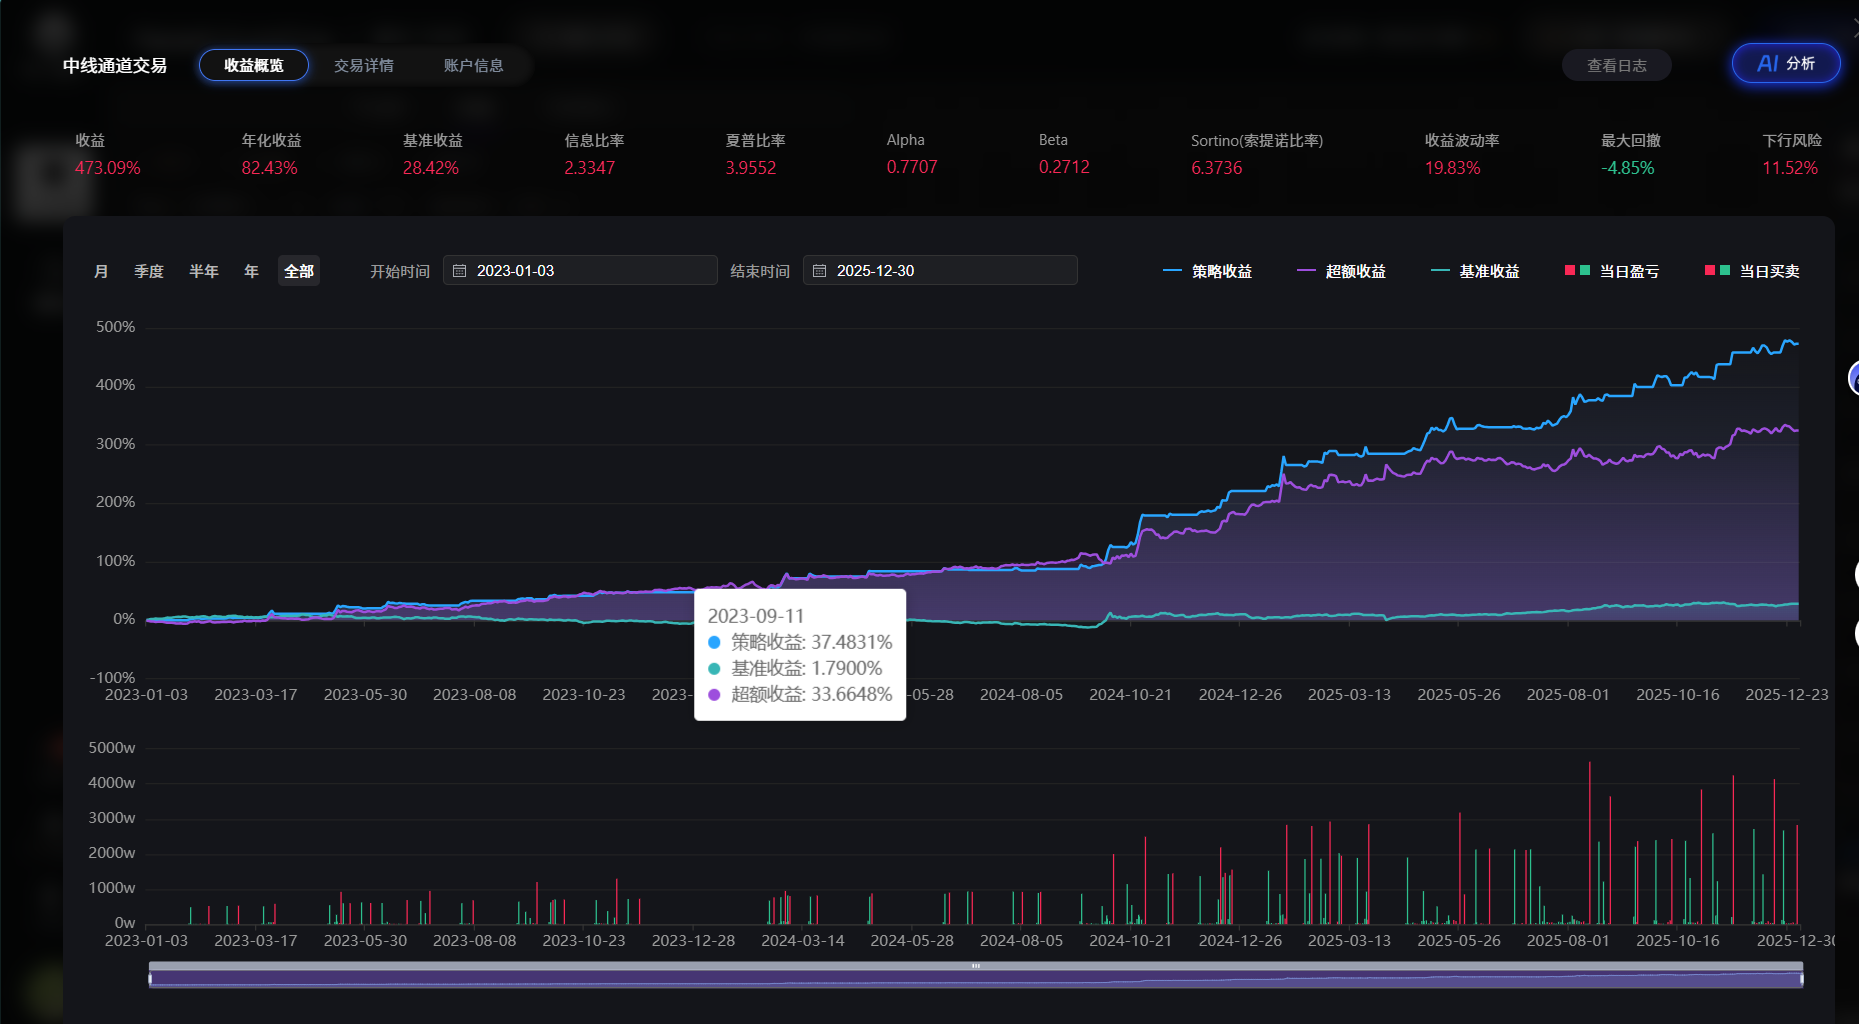Select the 月 time range

pyautogui.click(x=101, y=271)
